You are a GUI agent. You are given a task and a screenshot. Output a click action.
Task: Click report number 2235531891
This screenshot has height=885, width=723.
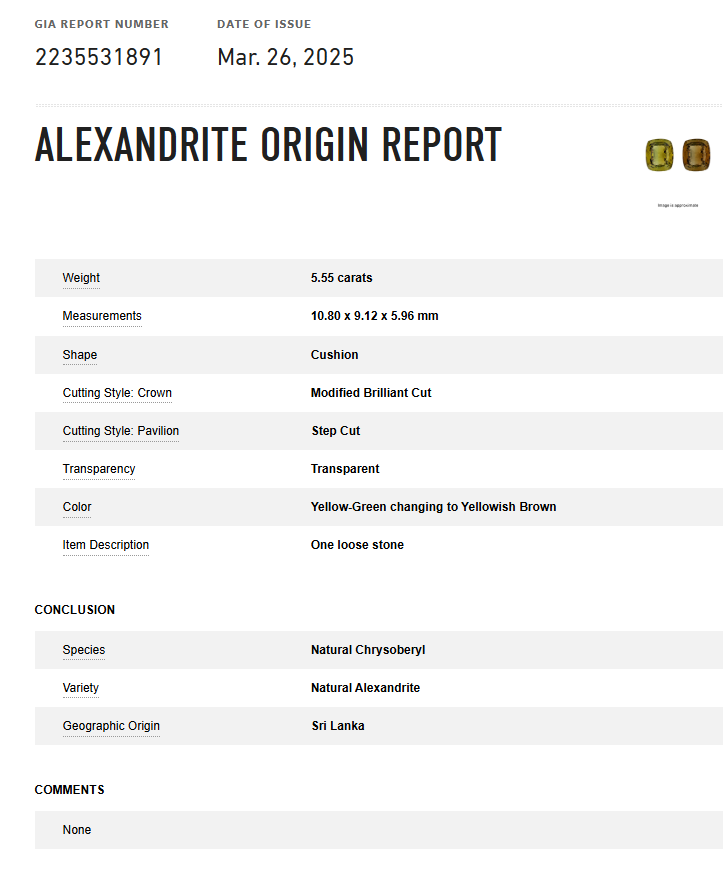99,57
